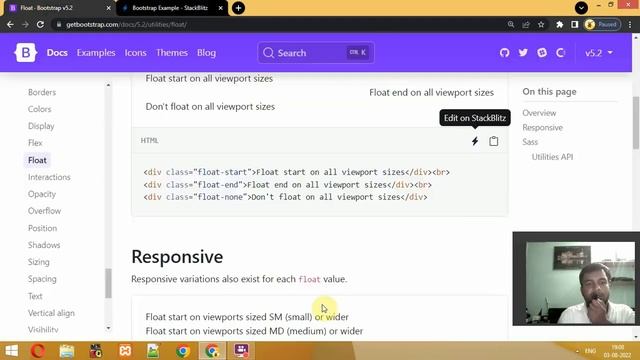The height and width of the screenshot is (360, 640).
Task: Open Sizing in the sidebar
Action: pos(39,262)
